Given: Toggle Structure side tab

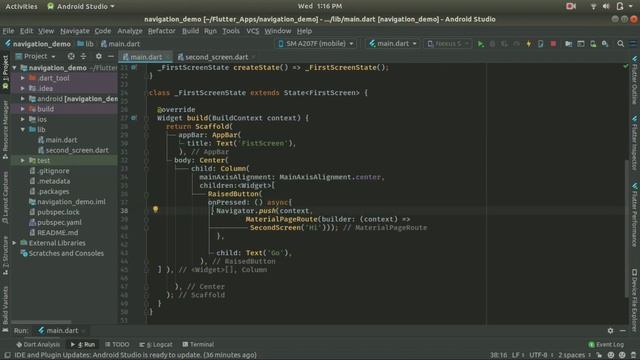Looking at the screenshot, I should (5, 255).
